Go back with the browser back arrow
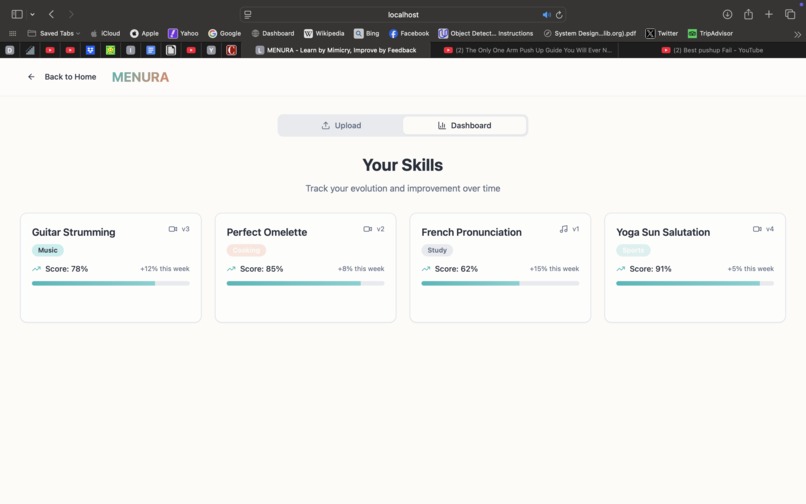 [51, 14]
